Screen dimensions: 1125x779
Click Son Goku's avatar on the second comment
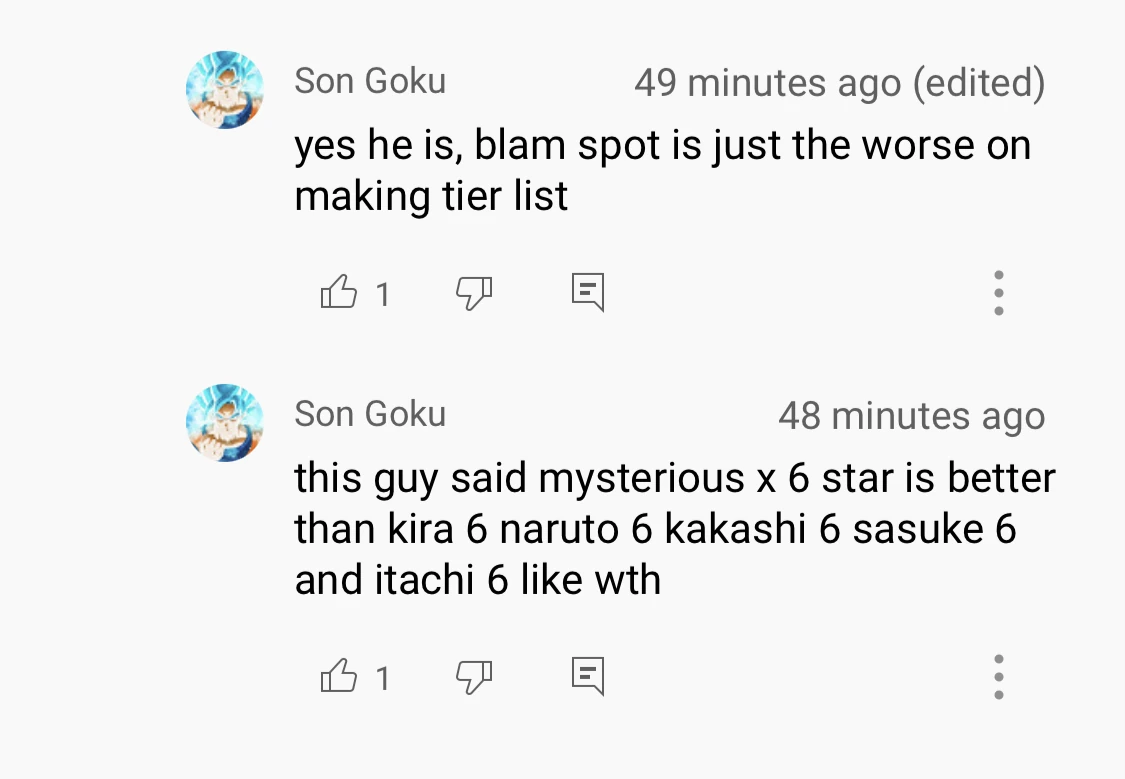point(224,423)
